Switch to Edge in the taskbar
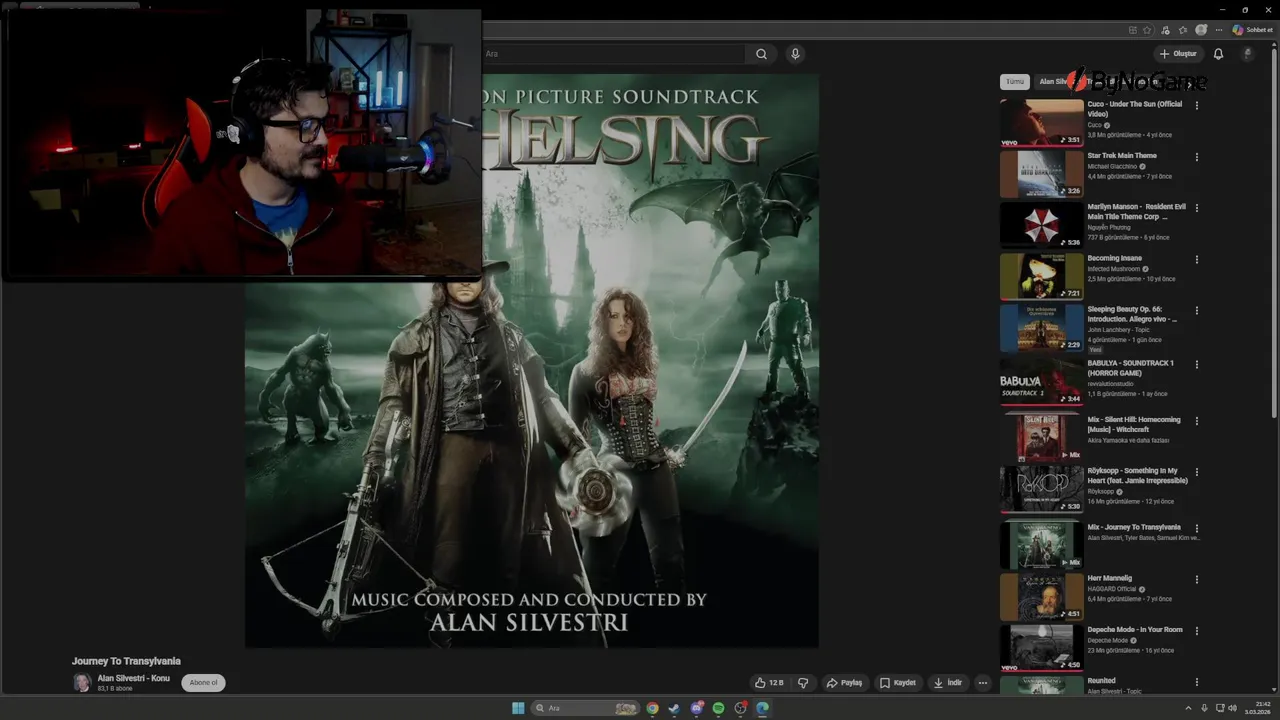This screenshot has width=1280, height=720. [x=762, y=708]
